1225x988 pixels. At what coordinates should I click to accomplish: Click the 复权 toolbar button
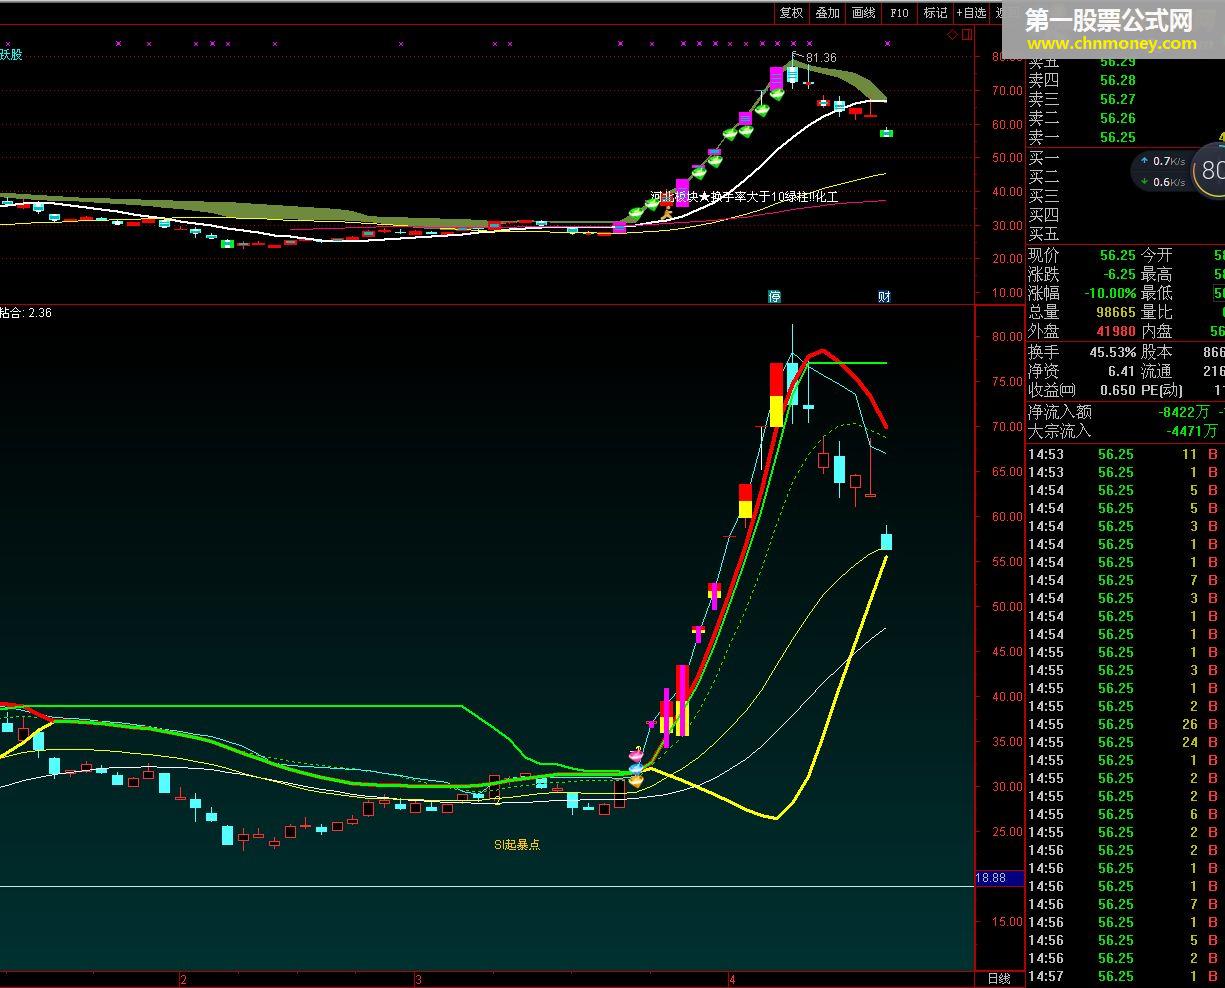[x=791, y=13]
